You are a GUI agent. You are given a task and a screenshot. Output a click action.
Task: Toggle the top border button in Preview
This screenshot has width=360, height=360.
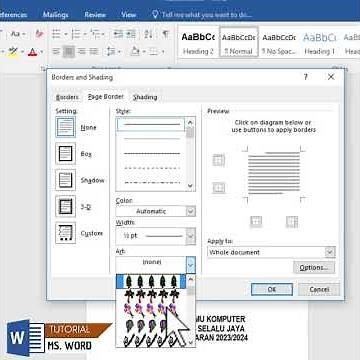click(x=219, y=160)
